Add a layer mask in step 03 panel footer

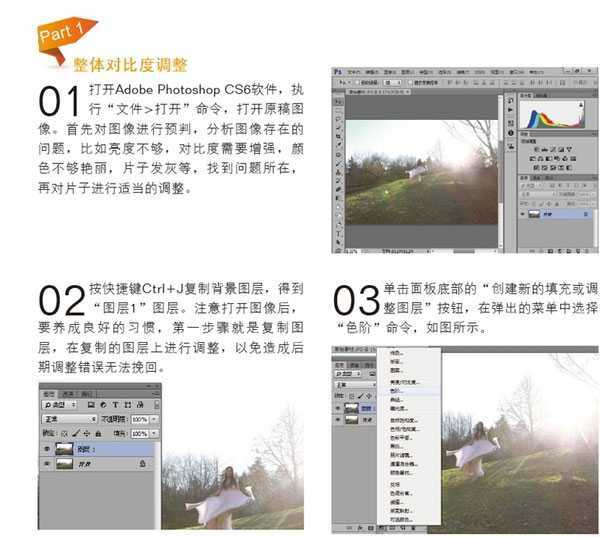pos(371,528)
